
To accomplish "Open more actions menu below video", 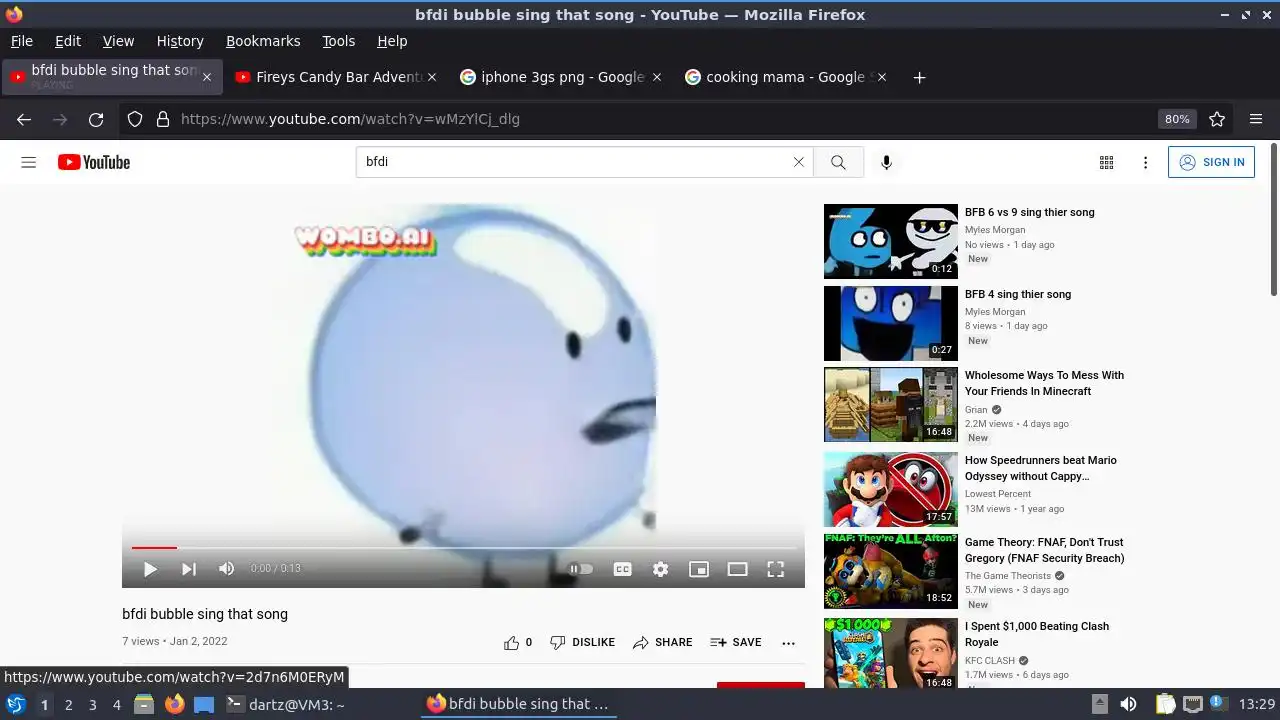I will (788, 643).
